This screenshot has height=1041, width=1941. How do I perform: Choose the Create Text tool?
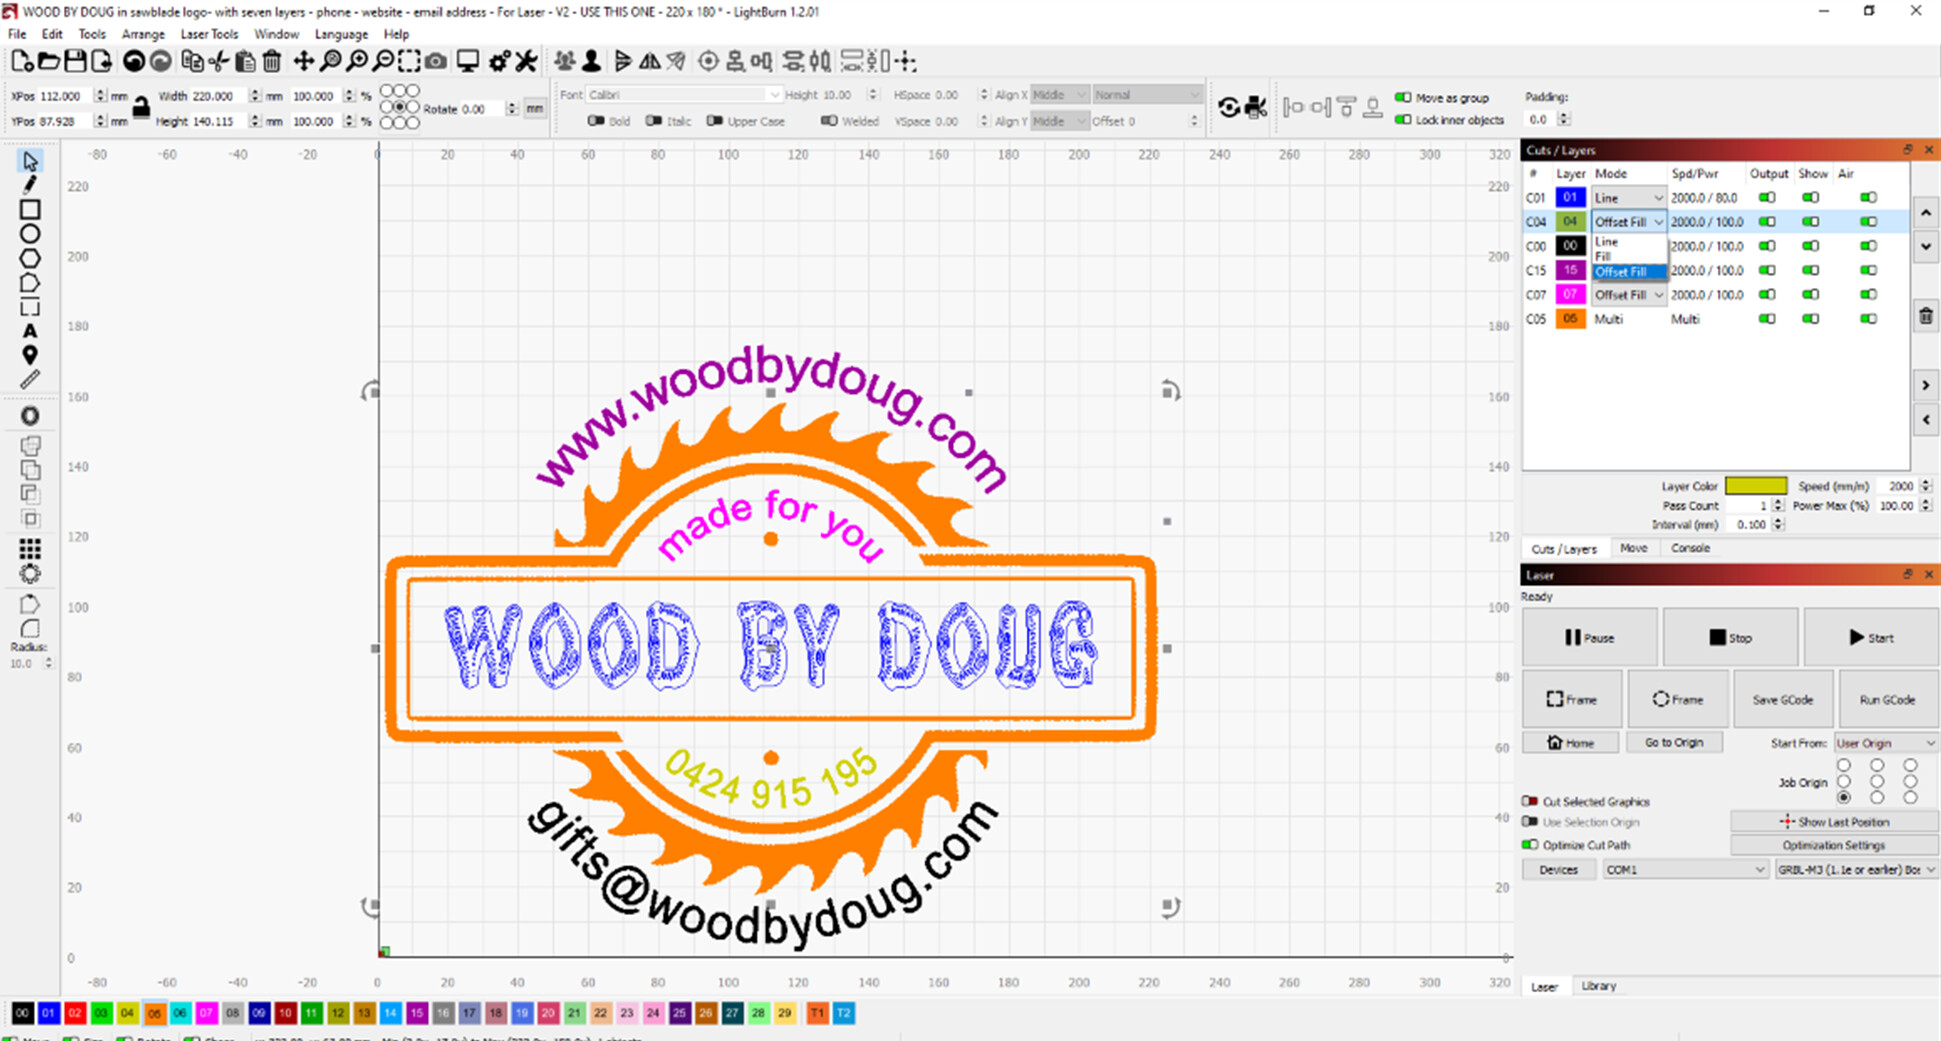tap(30, 331)
